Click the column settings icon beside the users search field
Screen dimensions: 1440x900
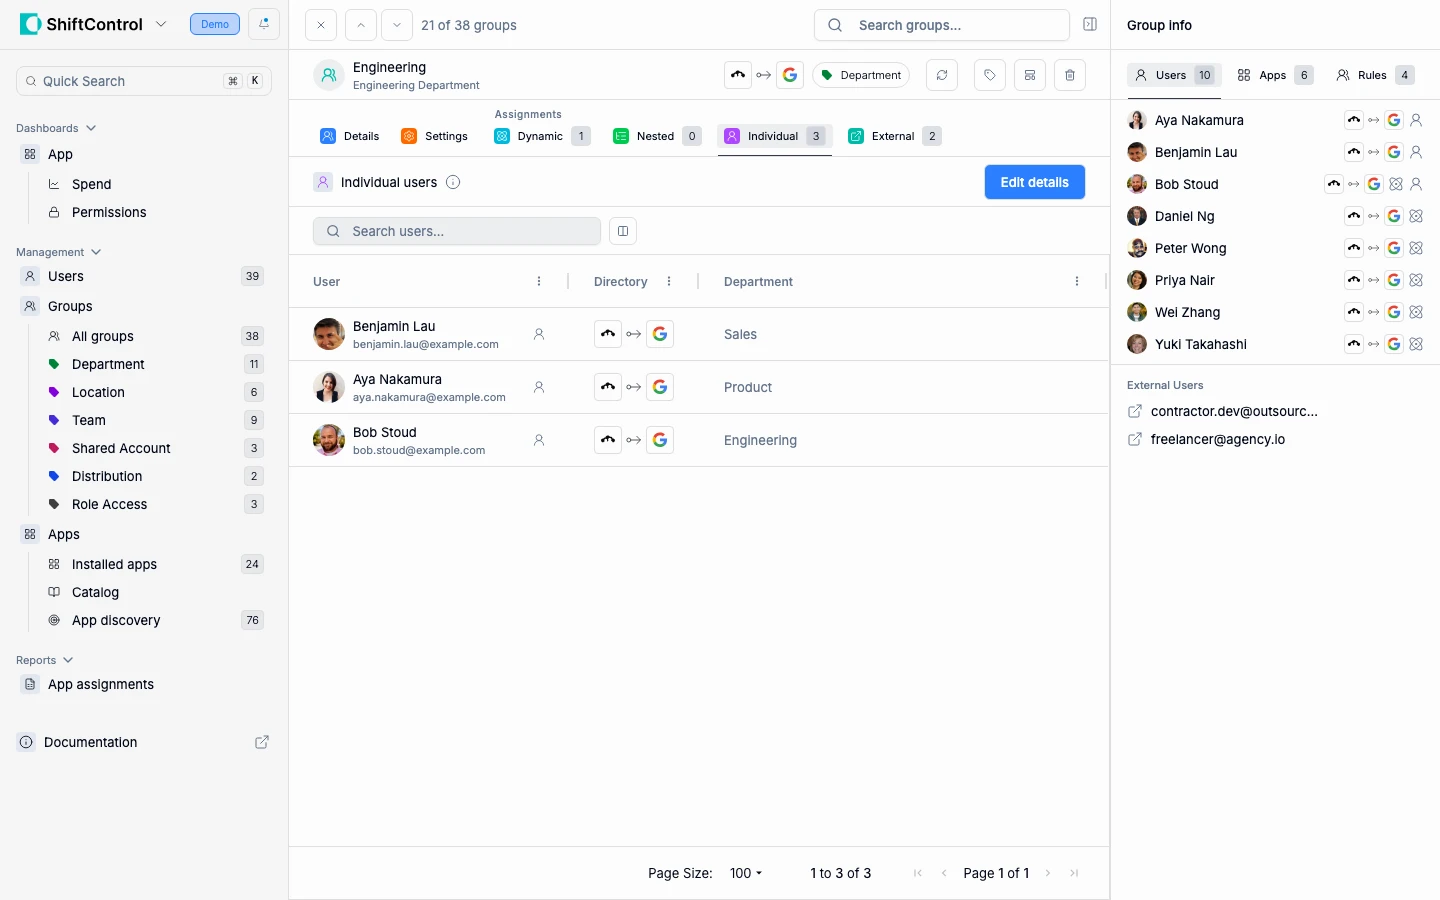[623, 231]
